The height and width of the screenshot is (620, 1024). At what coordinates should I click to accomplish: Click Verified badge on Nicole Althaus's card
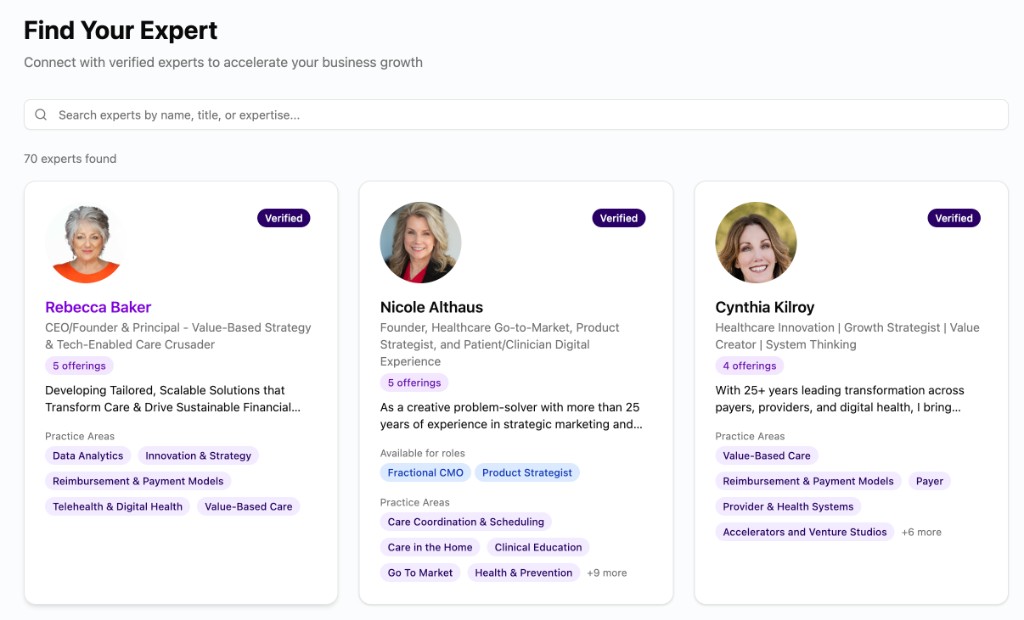coord(619,218)
